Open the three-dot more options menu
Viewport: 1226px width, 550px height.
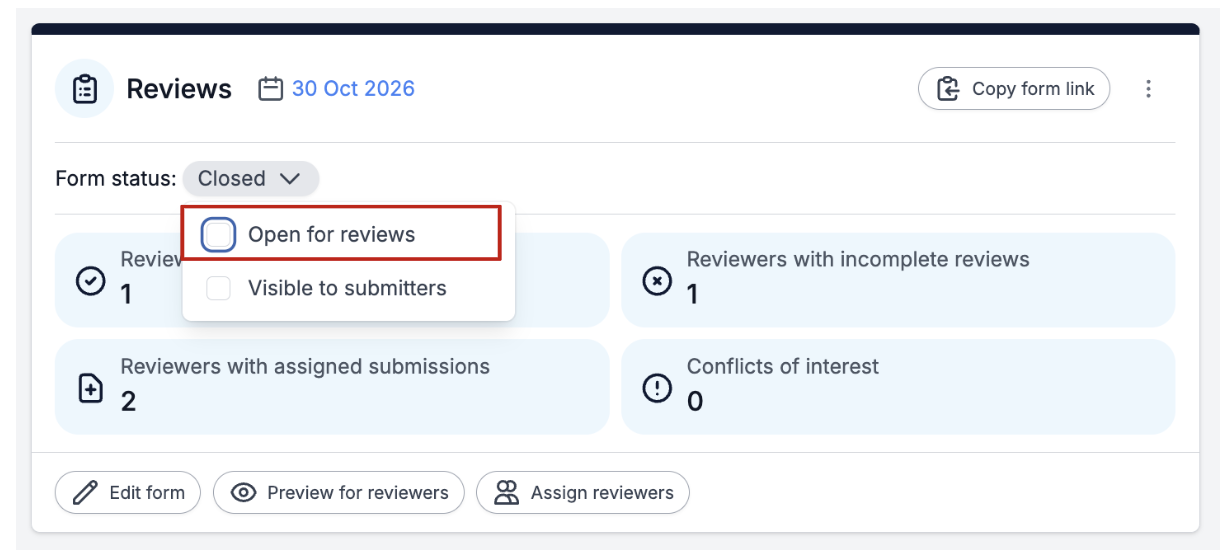[1148, 89]
